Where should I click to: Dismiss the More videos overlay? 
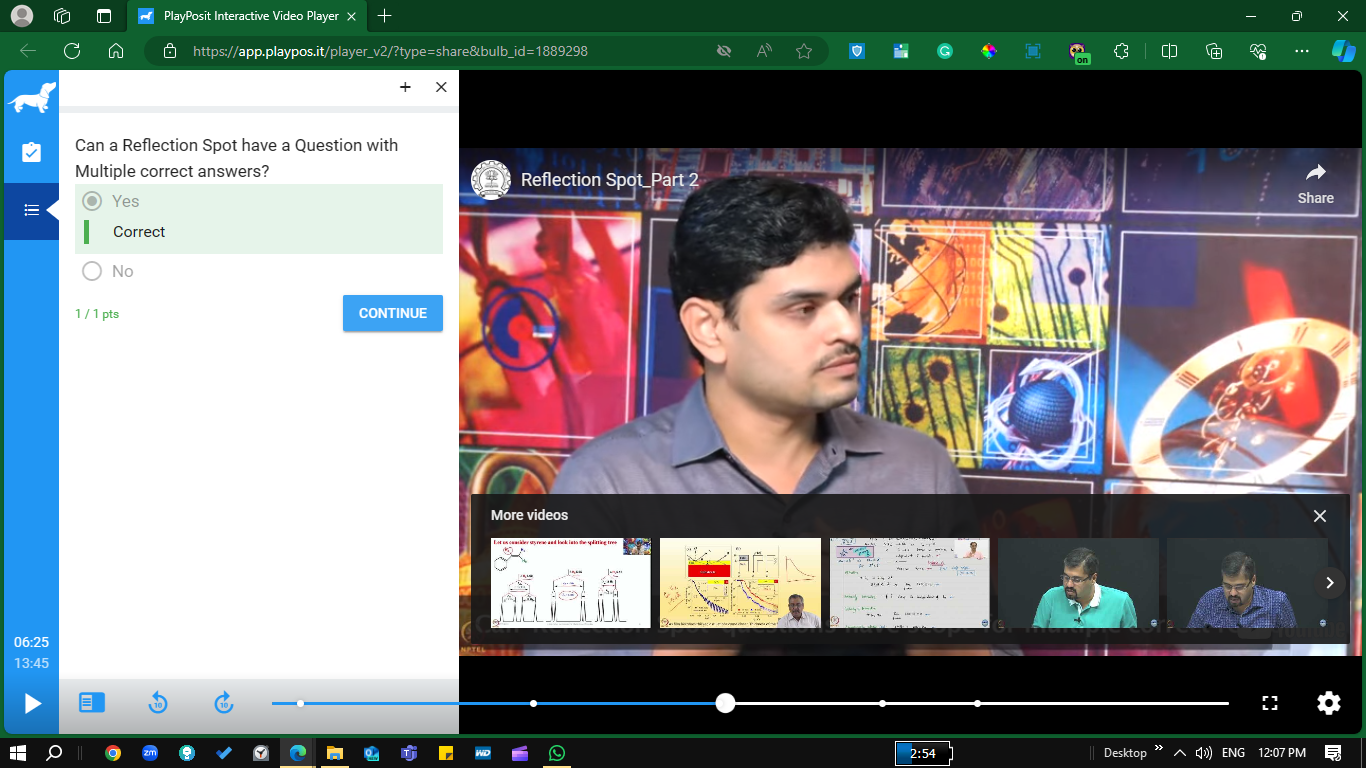point(1319,516)
